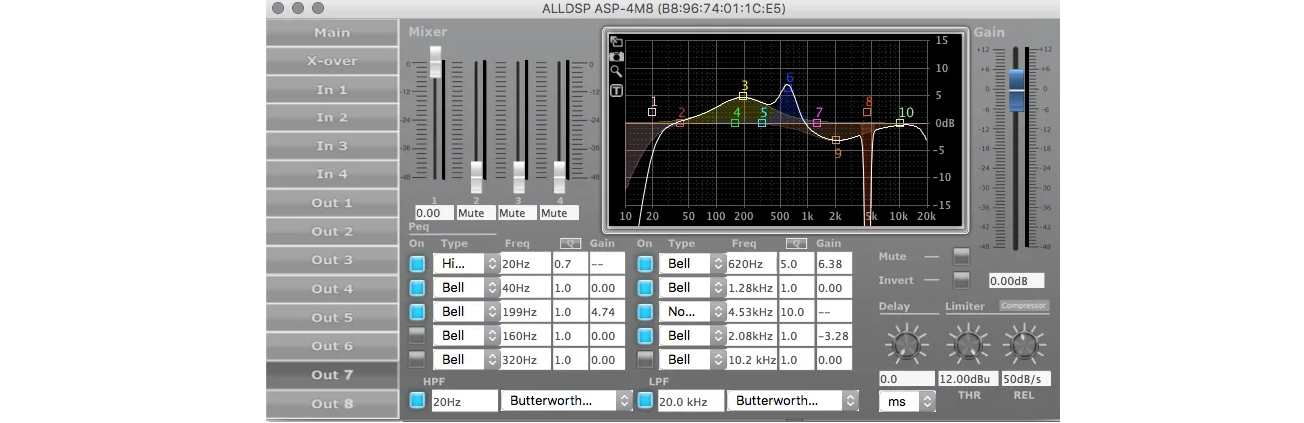Click the Q button above the left PEQ column
Screen dimensions: 1304x423
[x=570, y=243]
